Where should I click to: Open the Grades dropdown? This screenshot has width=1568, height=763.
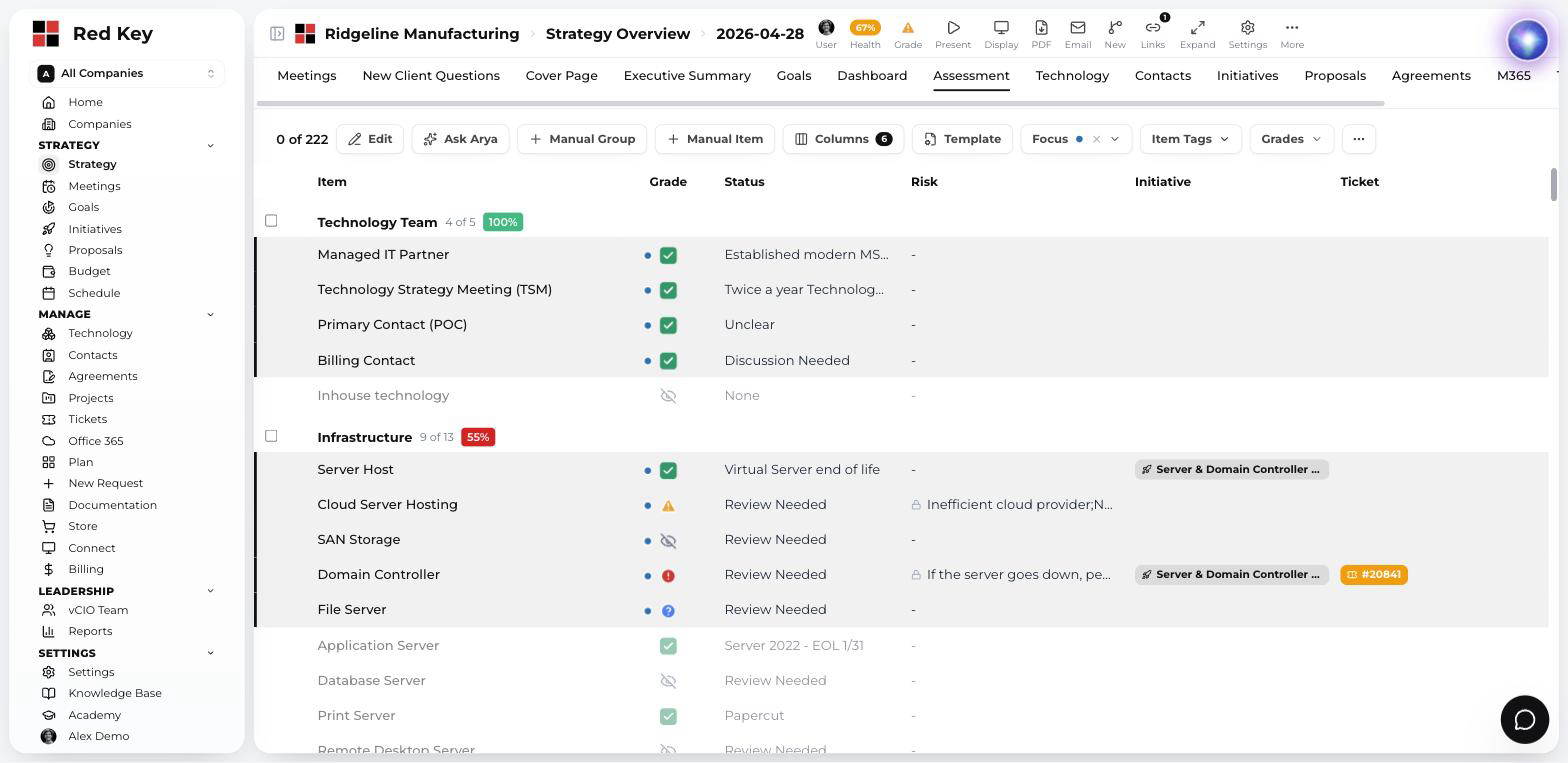[1291, 139]
